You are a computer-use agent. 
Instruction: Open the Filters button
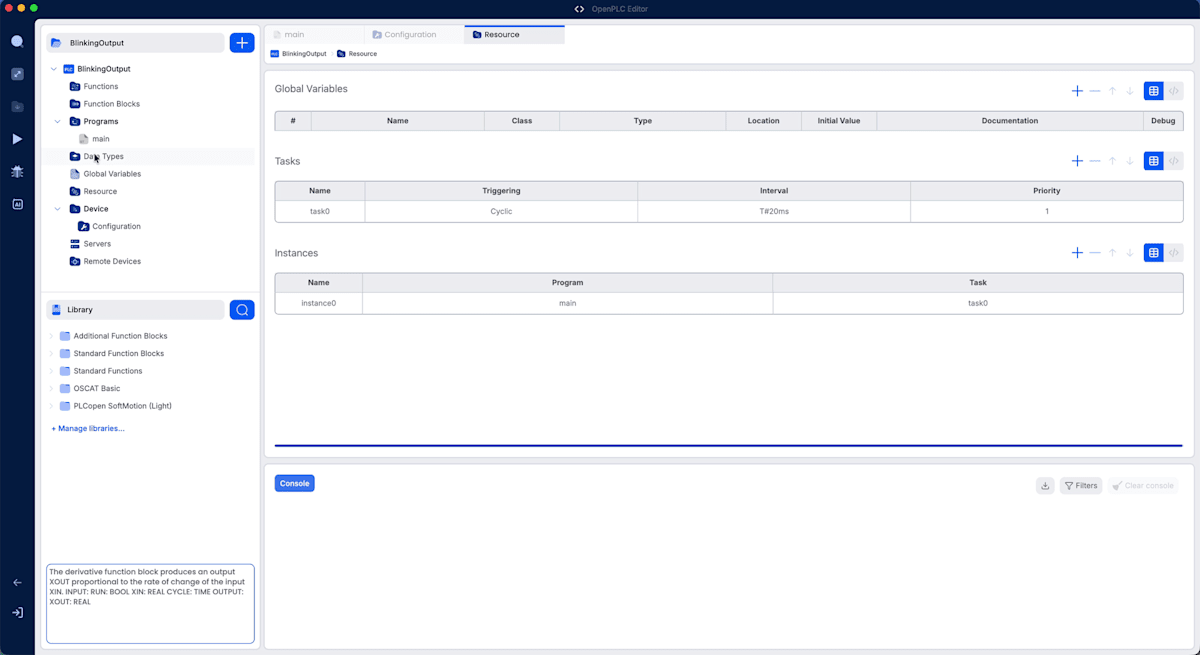(1081, 486)
